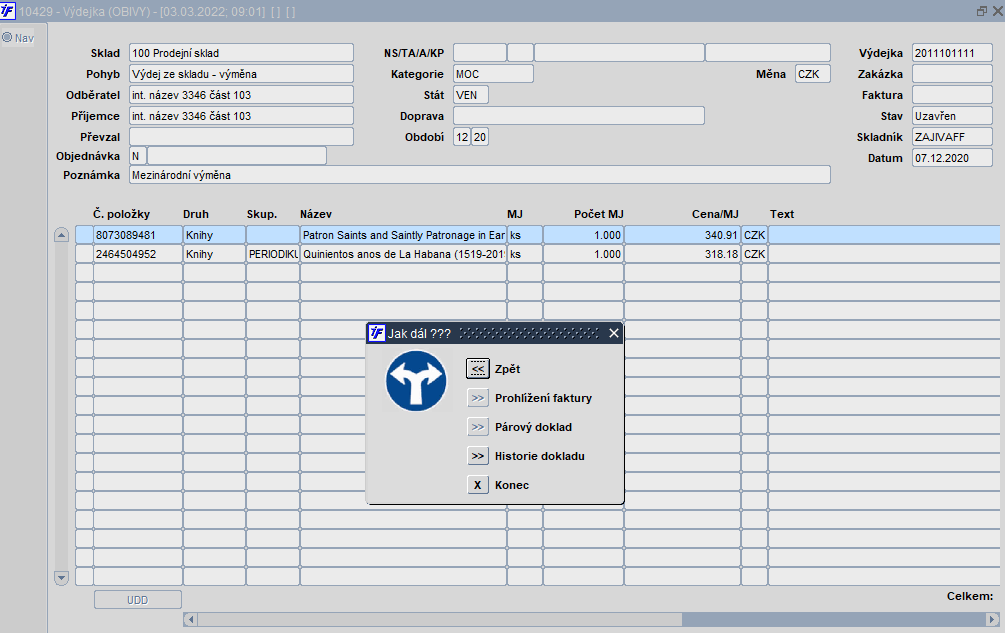Select row with item 8073089481
The width and height of the screenshot is (1005, 633).
(138, 235)
